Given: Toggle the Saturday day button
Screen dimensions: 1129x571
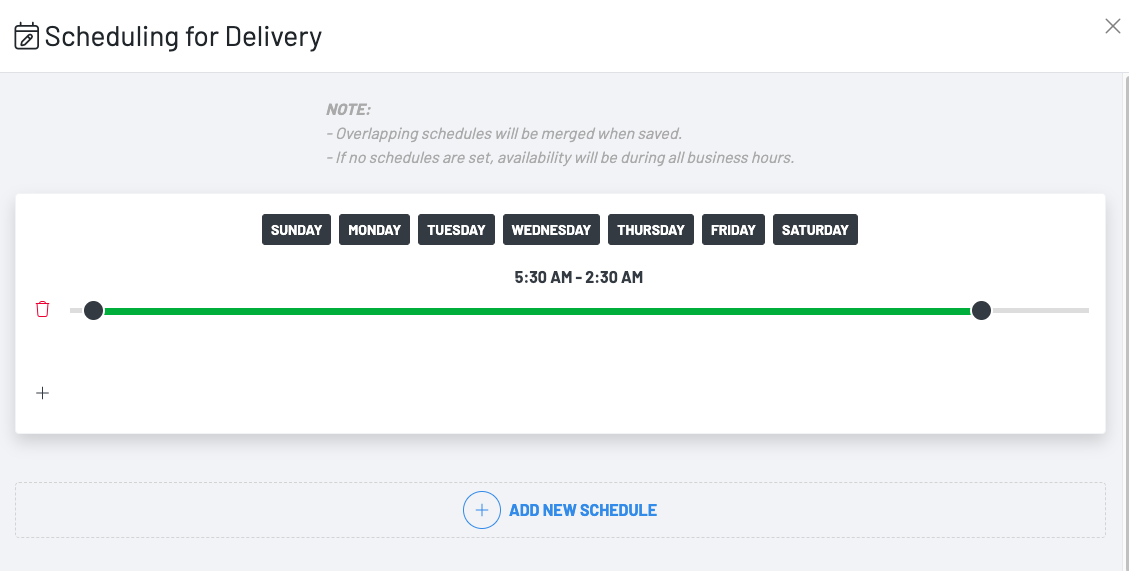Looking at the screenshot, I should pyautogui.click(x=815, y=230).
